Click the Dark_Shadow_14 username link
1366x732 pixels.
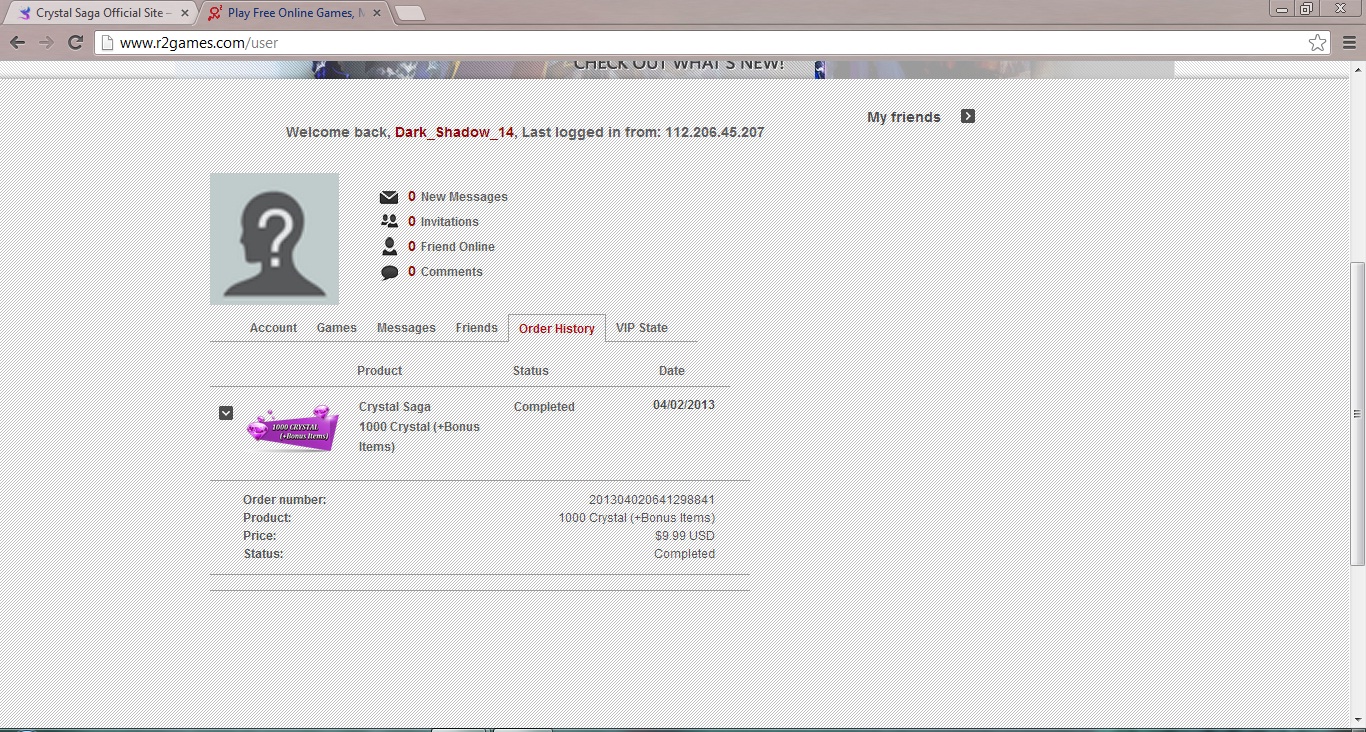coord(454,132)
